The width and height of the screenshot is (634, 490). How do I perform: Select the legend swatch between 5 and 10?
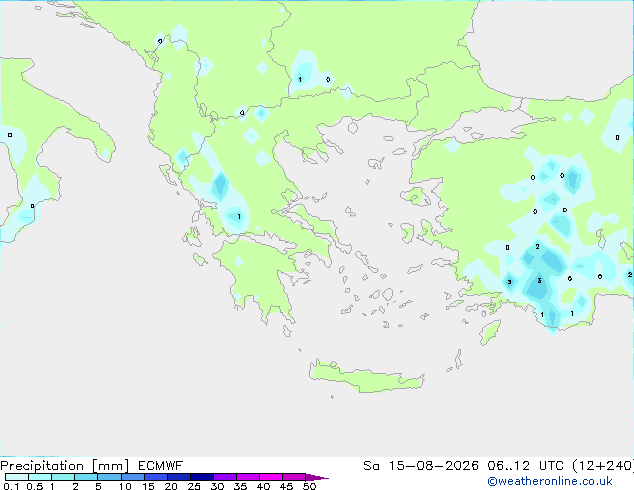click(110, 477)
